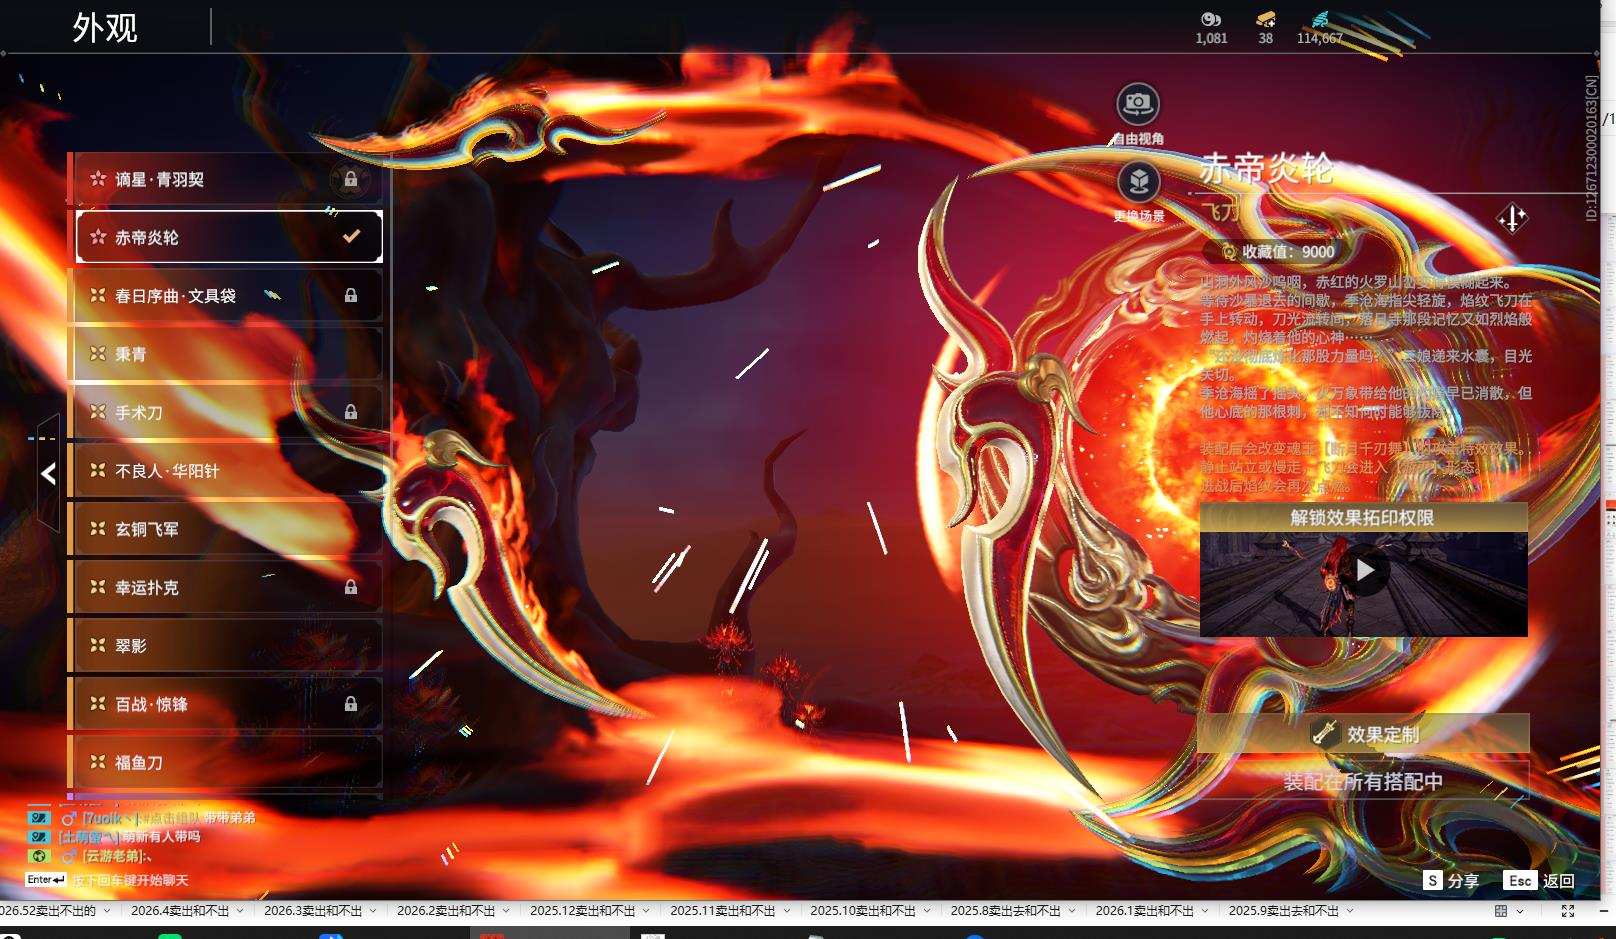This screenshot has width=1616, height=939.
Task: Click the lock icon on 幸运扑克
Action: (x=351, y=587)
